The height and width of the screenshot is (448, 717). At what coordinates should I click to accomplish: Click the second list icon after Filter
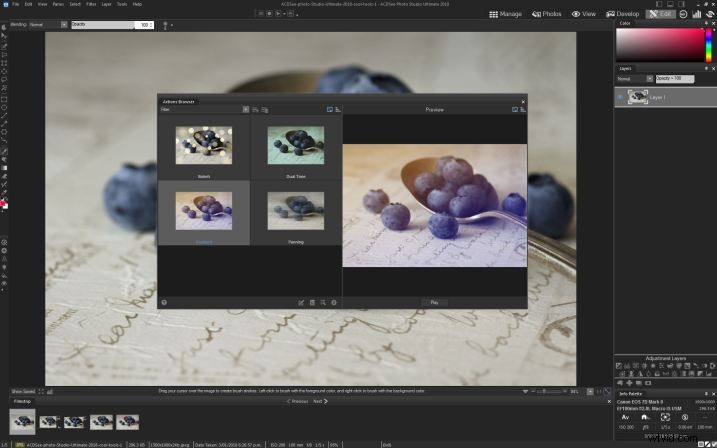265,110
